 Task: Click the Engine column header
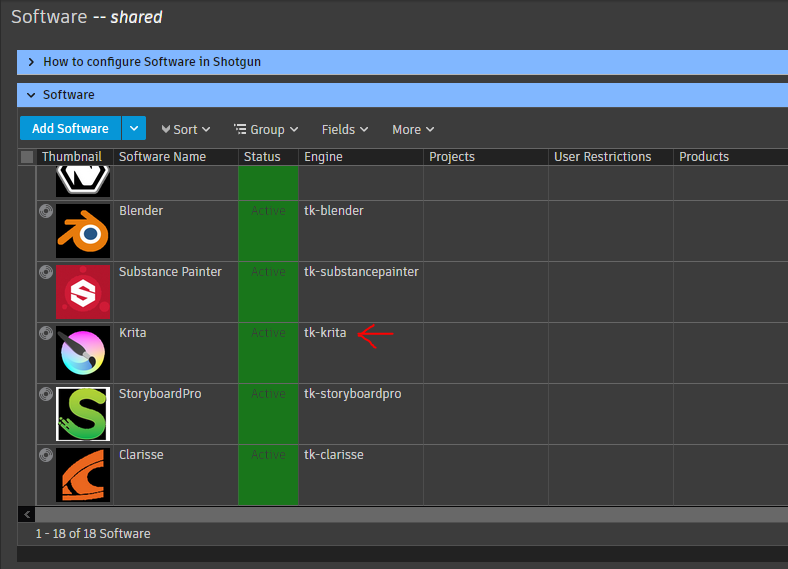(x=361, y=157)
